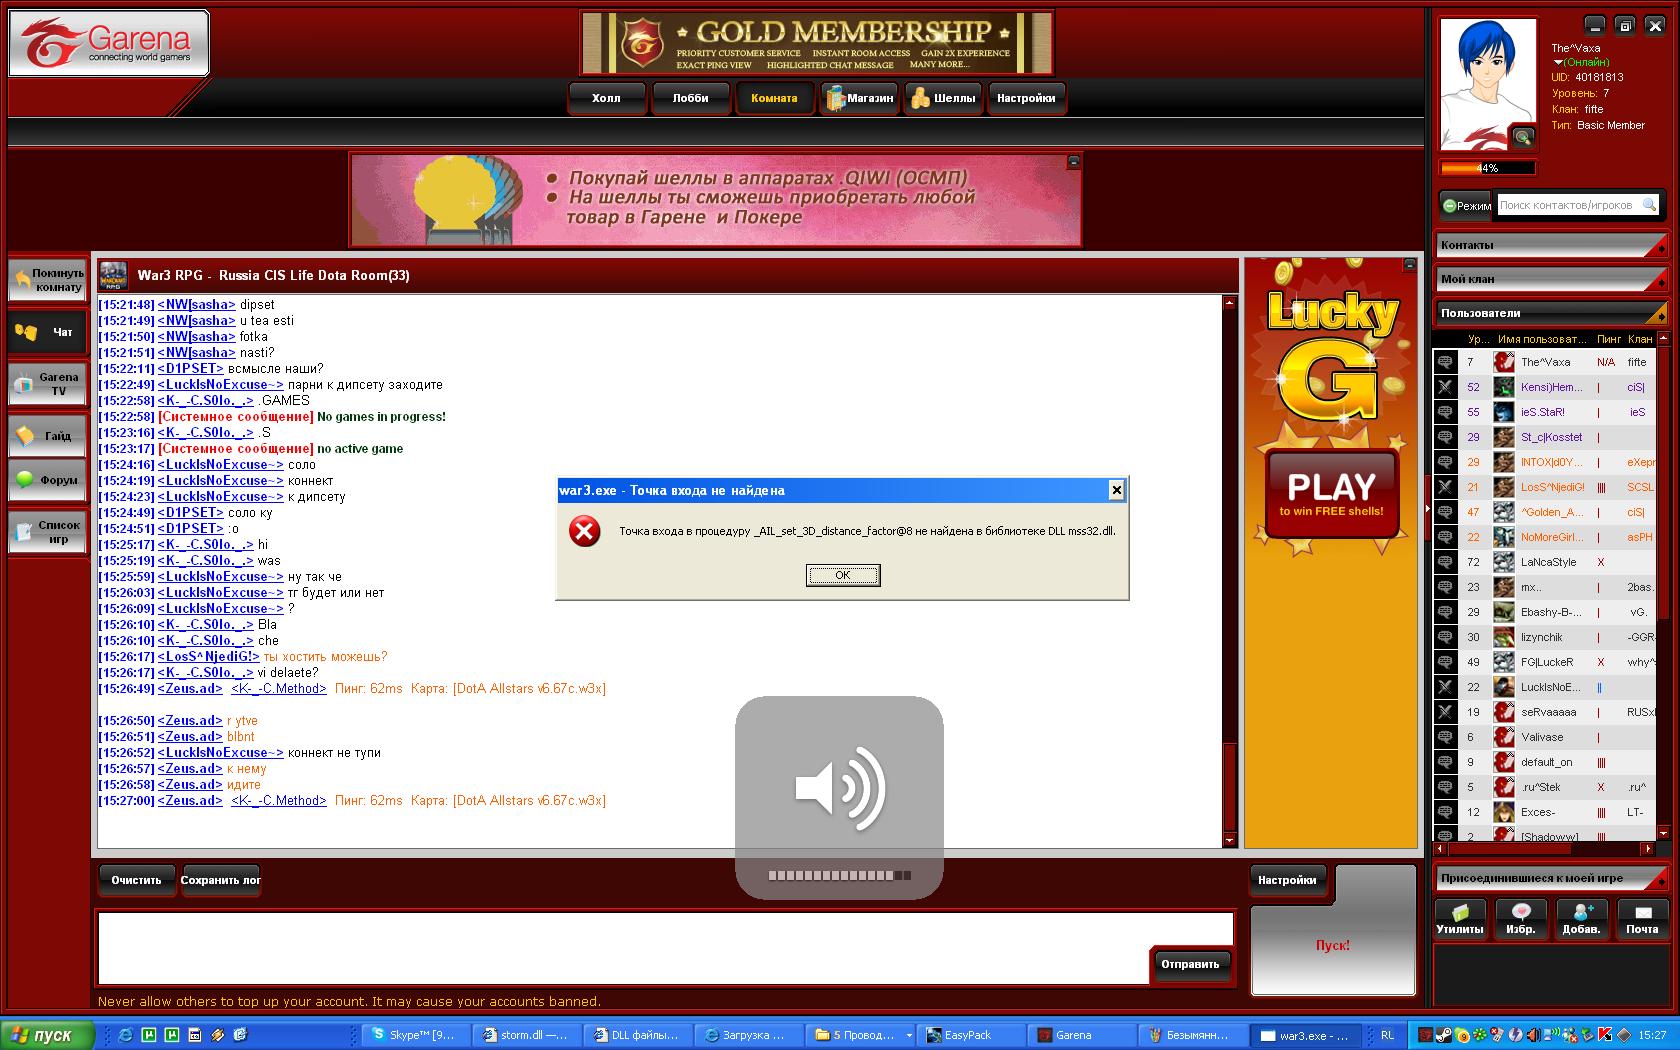Click the chat message input box
This screenshot has width=1680, height=1050.
pyautogui.click(x=624, y=948)
